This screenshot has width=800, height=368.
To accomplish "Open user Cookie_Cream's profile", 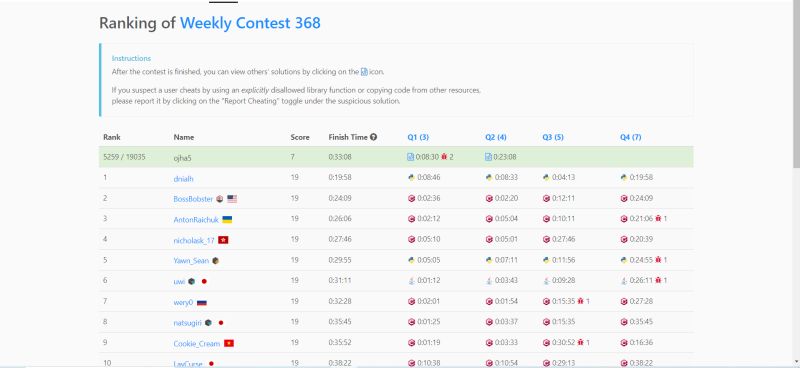I will point(196,344).
